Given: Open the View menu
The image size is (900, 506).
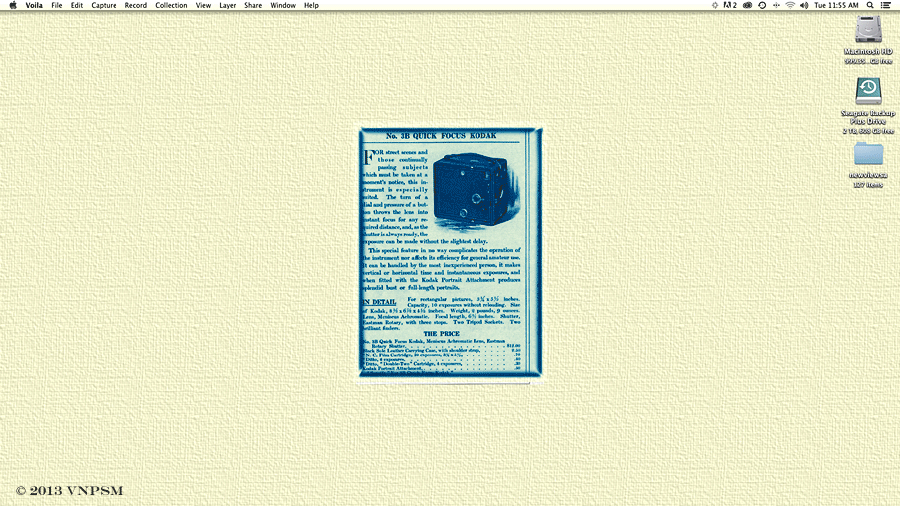Looking at the screenshot, I should pos(203,5).
